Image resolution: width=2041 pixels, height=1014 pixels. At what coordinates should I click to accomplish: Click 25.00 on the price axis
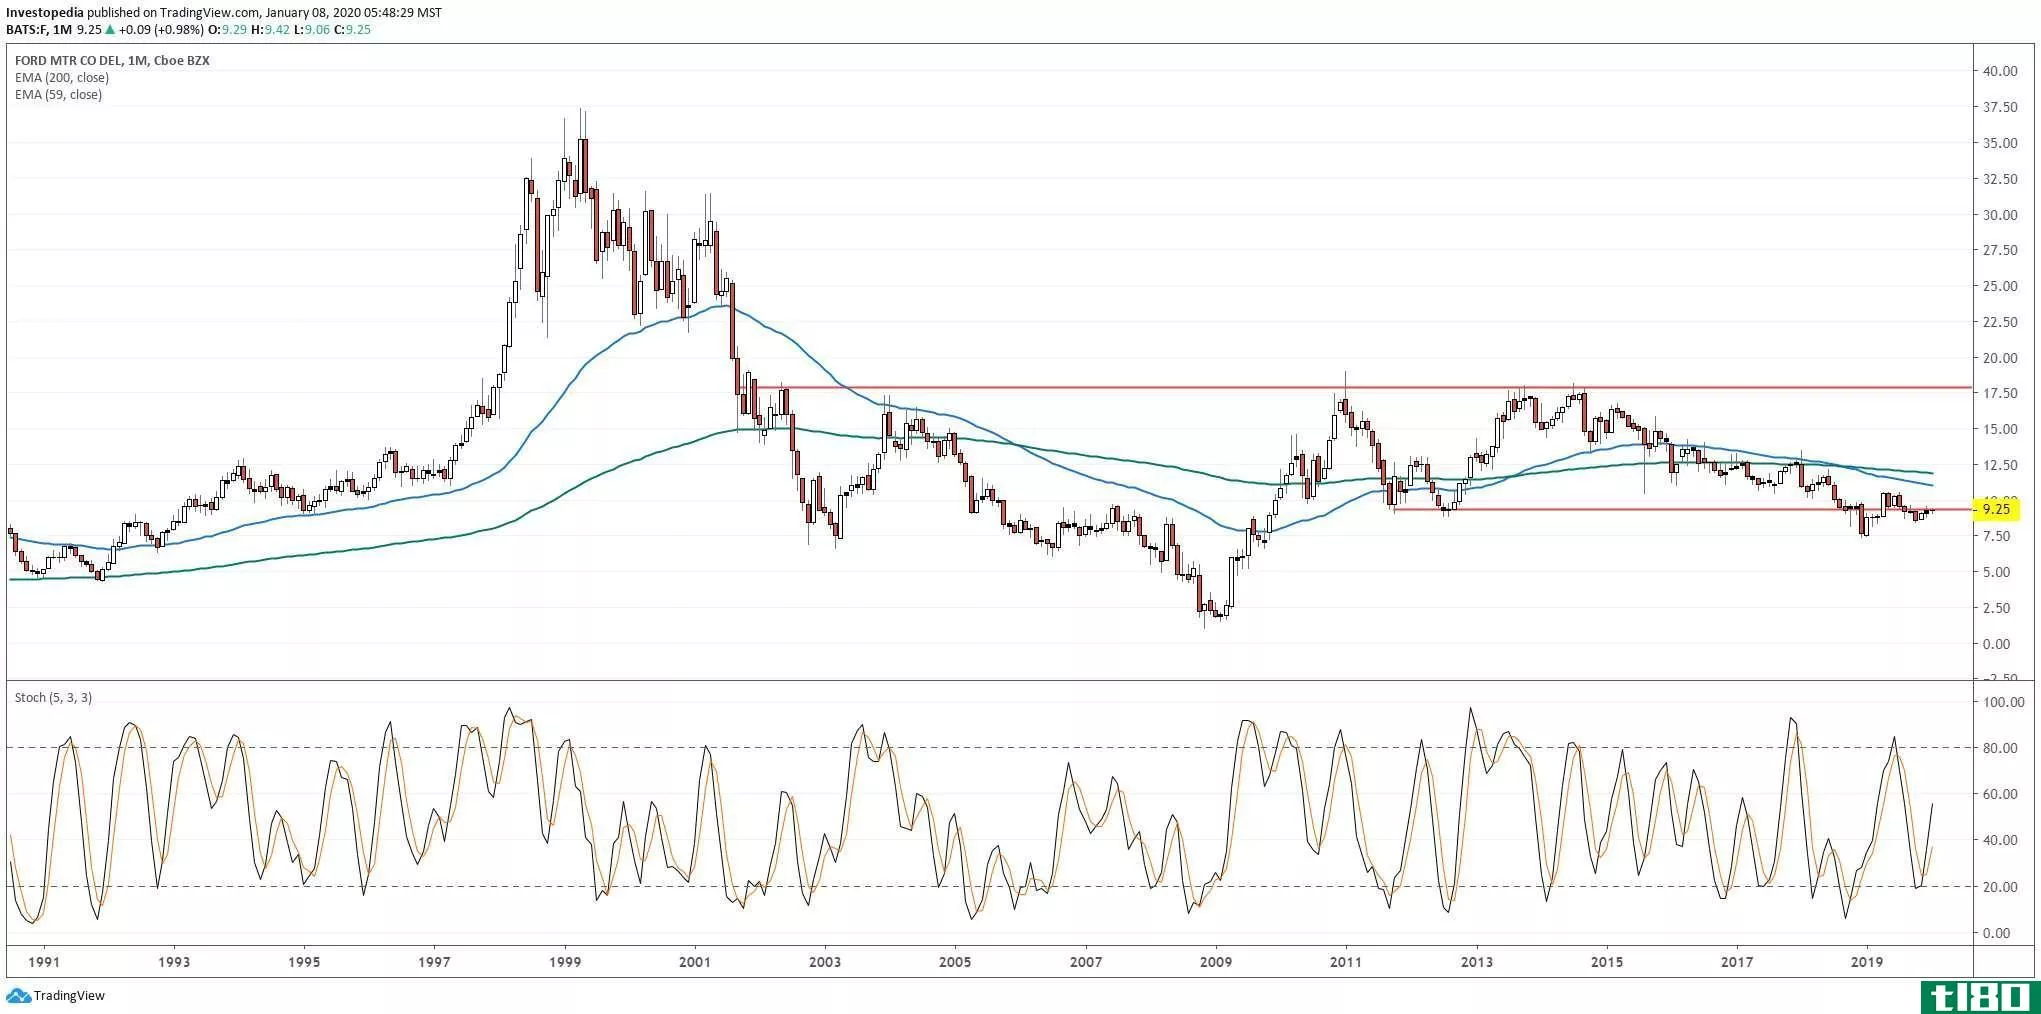point(1999,286)
